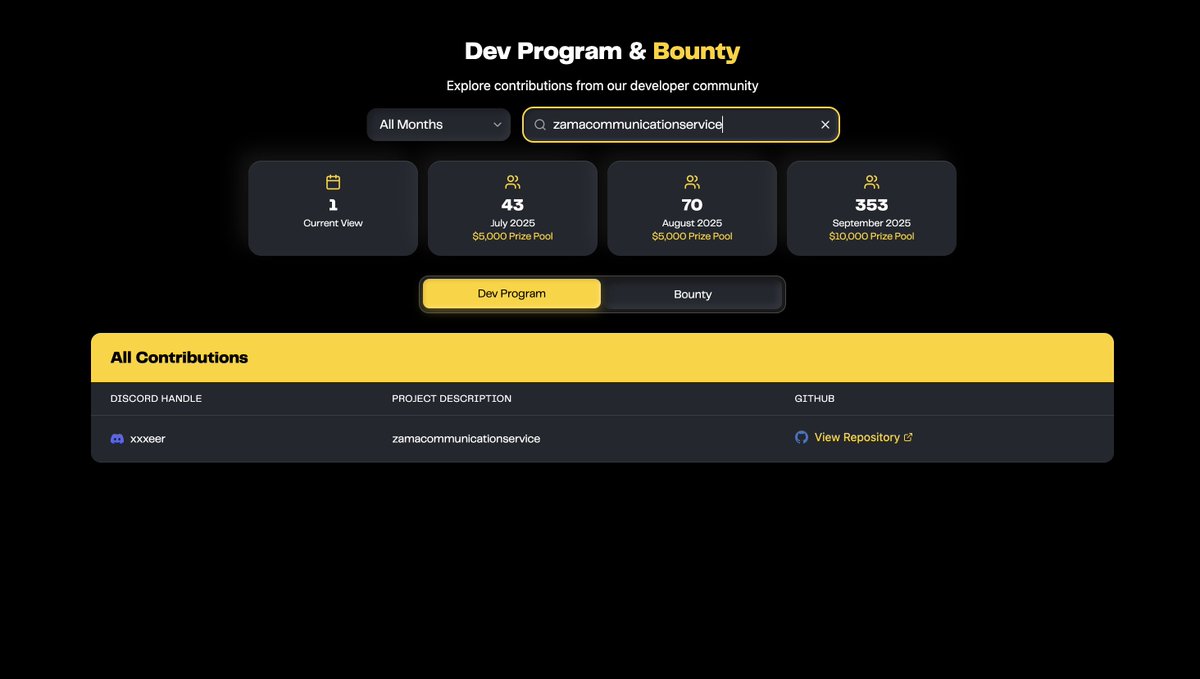Select the September 2025 card showing 353
This screenshot has height=679, width=1200.
pos(872,208)
